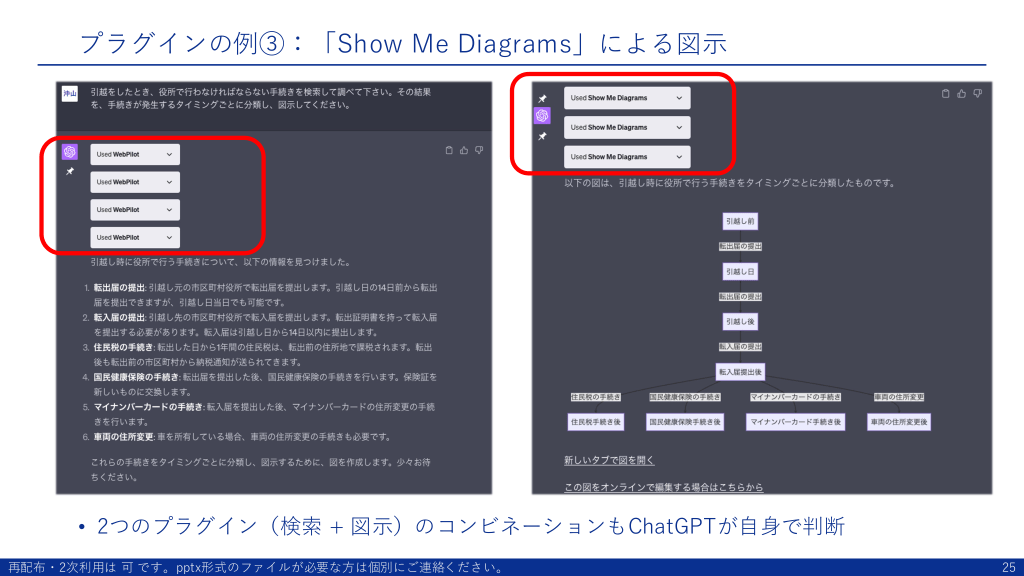This screenshot has width=1024, height=576.
Task: Dislike the Show Me Diagrams response
Action: click(x=977, y=94)
